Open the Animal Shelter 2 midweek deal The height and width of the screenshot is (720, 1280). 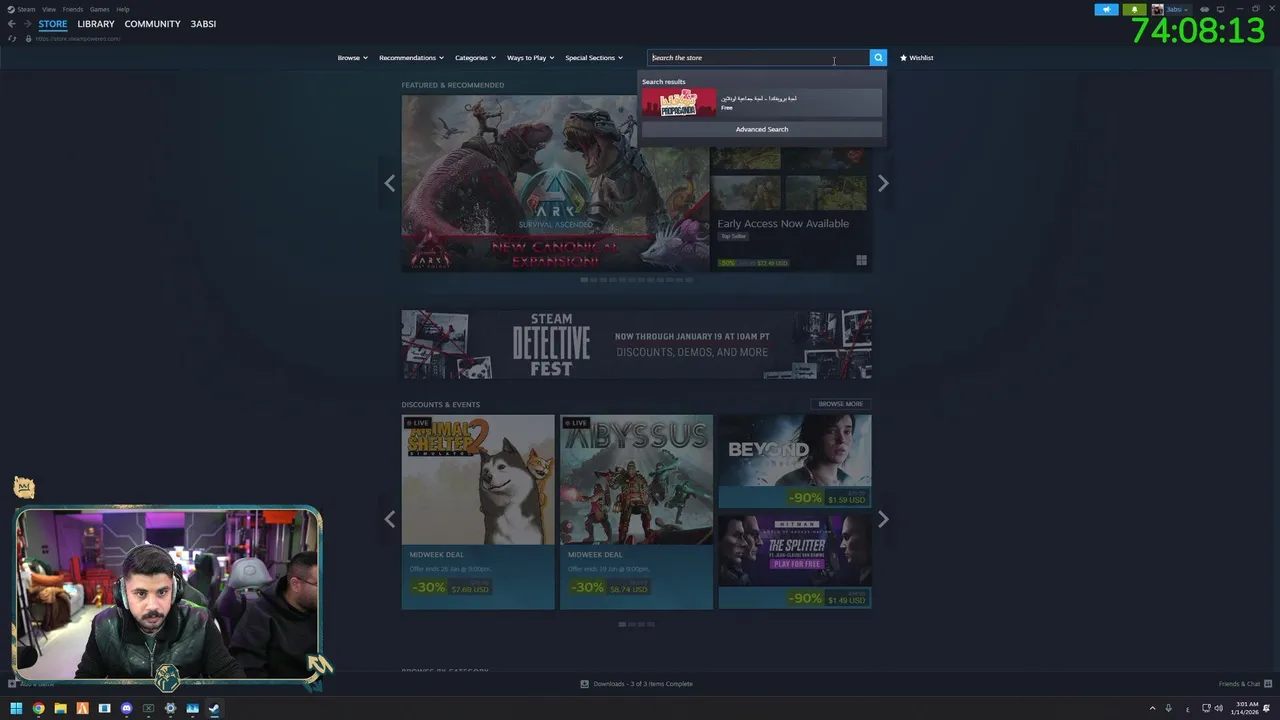(x=478, y=512)
